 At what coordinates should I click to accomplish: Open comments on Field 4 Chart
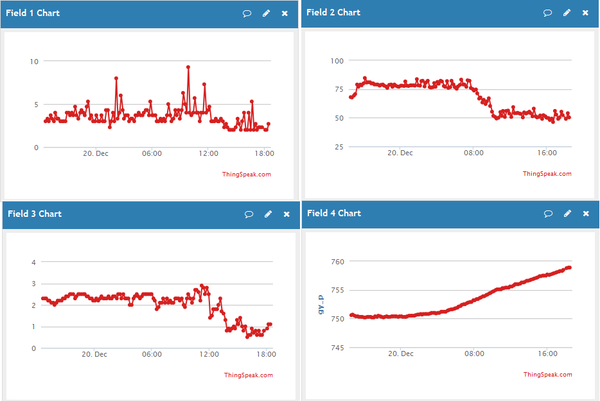[547, 214]
